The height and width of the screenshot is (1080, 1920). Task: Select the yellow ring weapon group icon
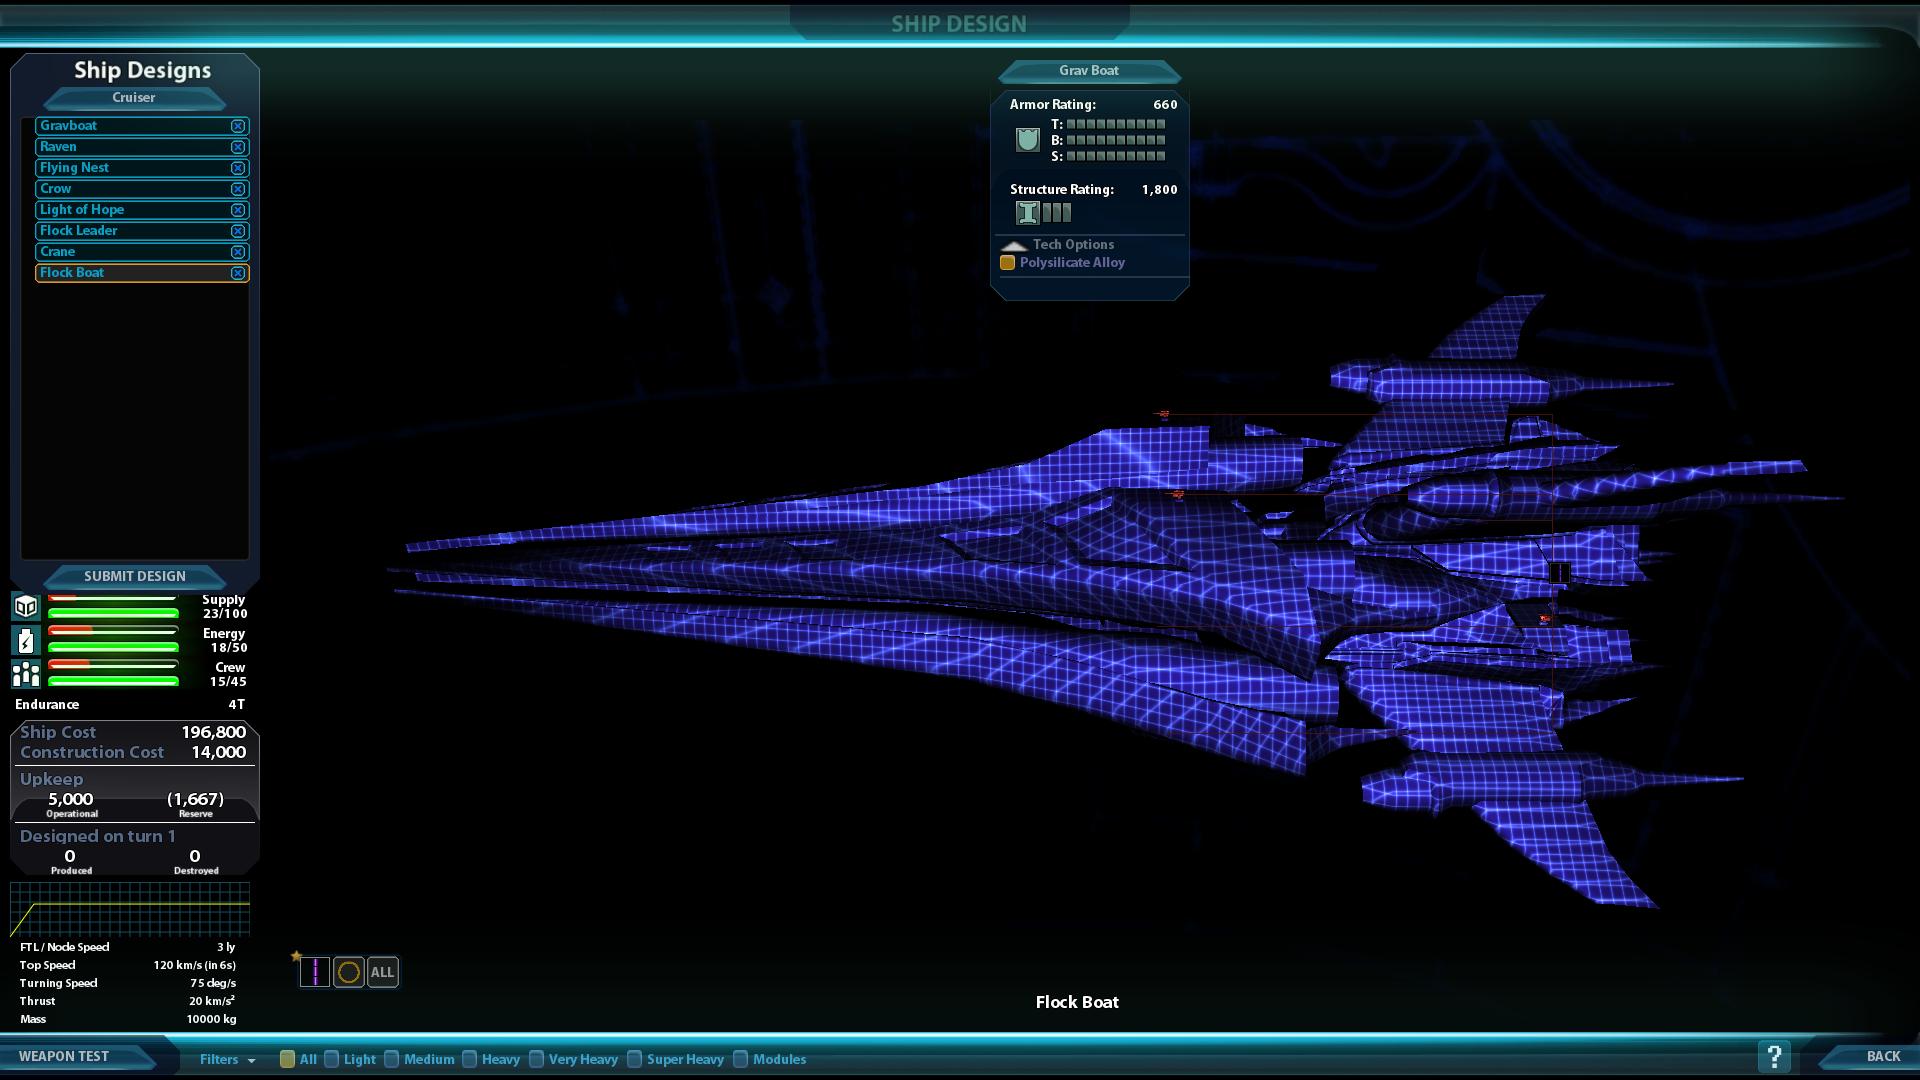coord(348,972)
